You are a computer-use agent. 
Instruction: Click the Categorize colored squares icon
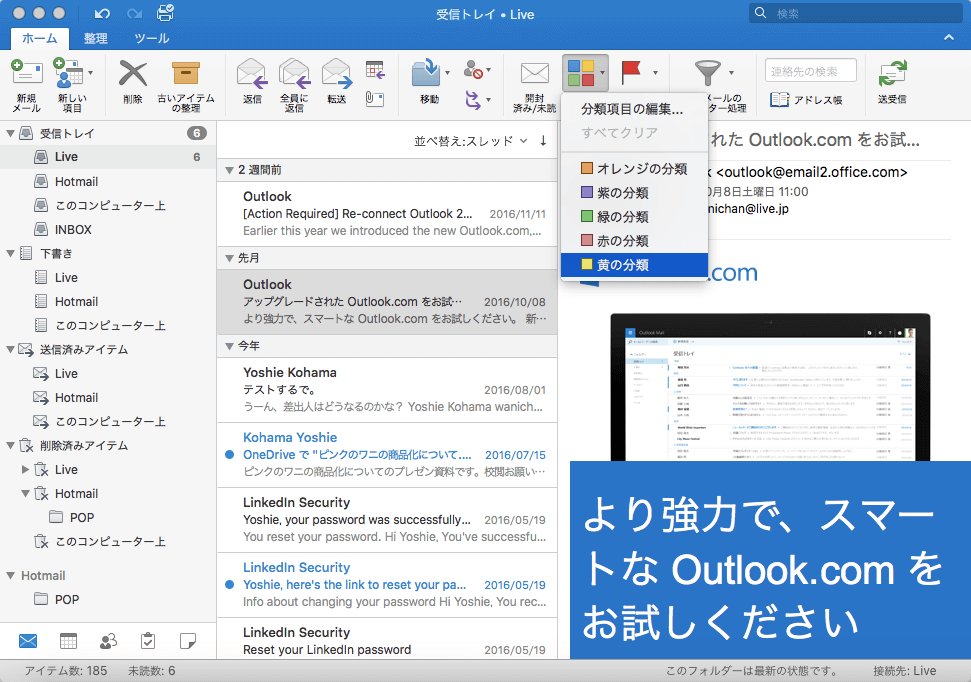coord(581,72)
